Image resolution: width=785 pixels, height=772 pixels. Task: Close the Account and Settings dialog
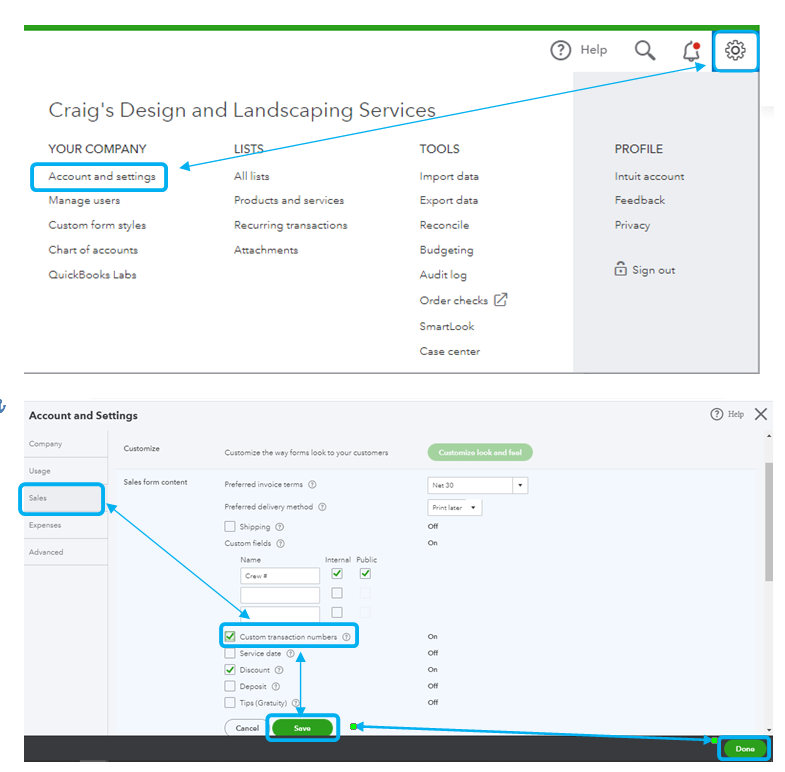(x=760, y=415)
